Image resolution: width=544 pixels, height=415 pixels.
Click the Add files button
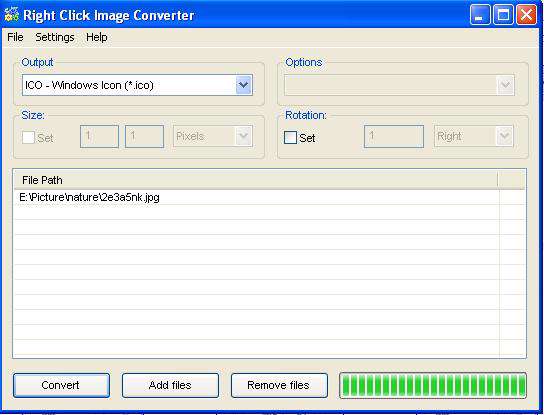170,385
